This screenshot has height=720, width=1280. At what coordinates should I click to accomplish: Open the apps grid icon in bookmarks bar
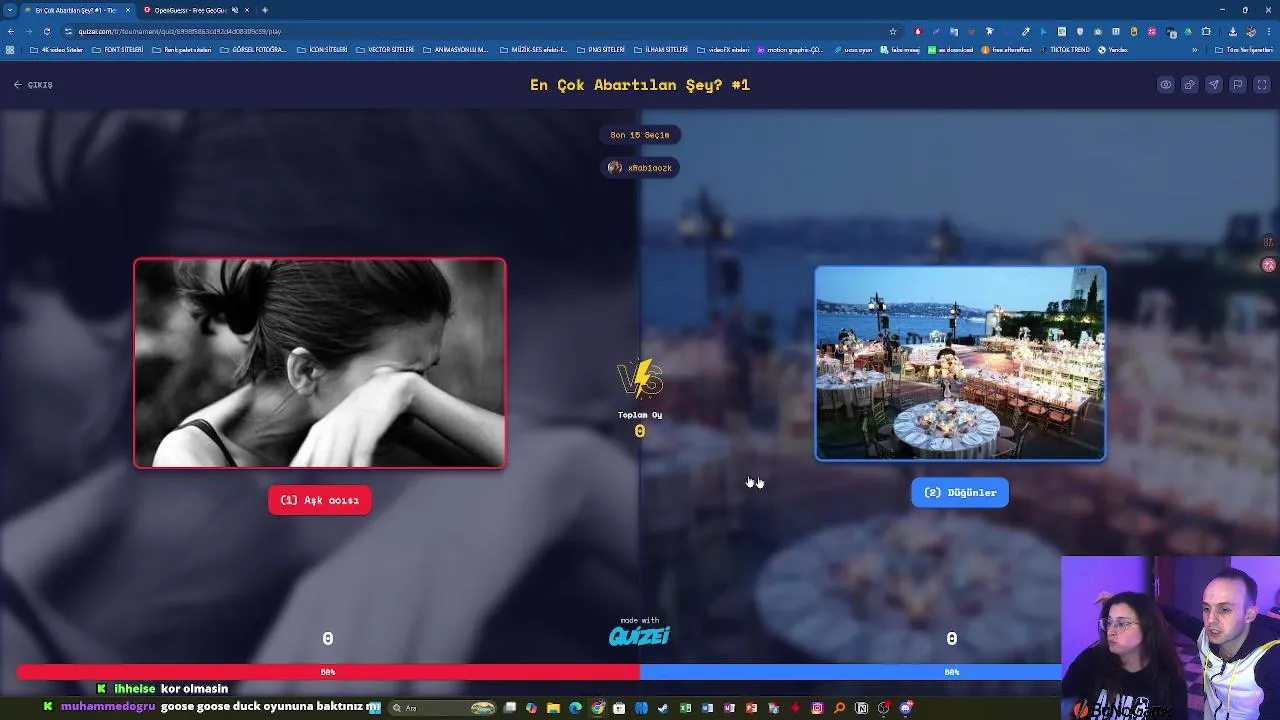click(10, 50)
